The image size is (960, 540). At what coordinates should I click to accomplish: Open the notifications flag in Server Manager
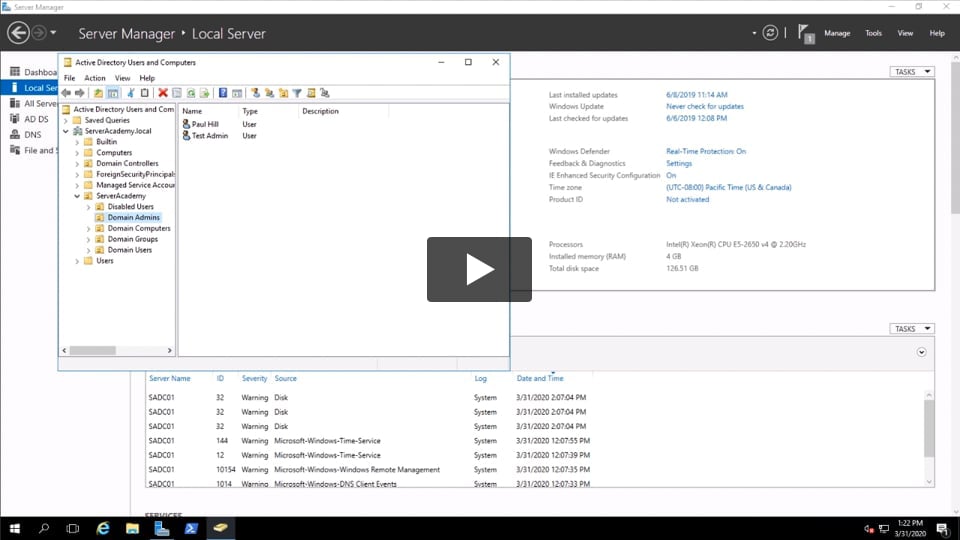[805, 33]
